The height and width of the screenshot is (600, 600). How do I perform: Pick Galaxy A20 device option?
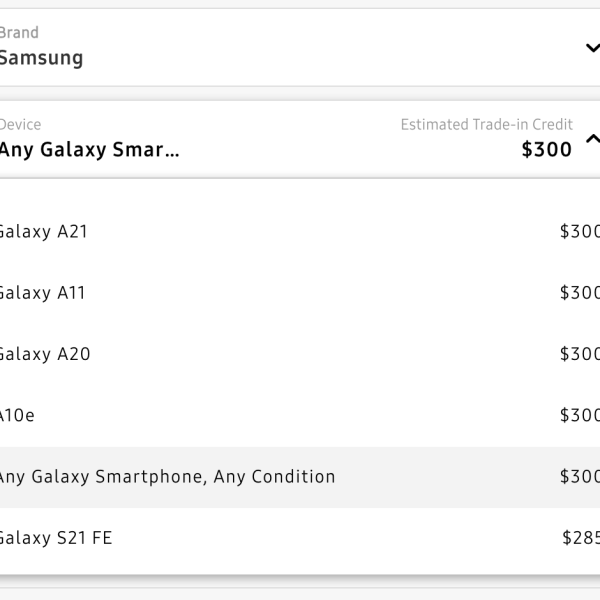(x=44, y=354)
